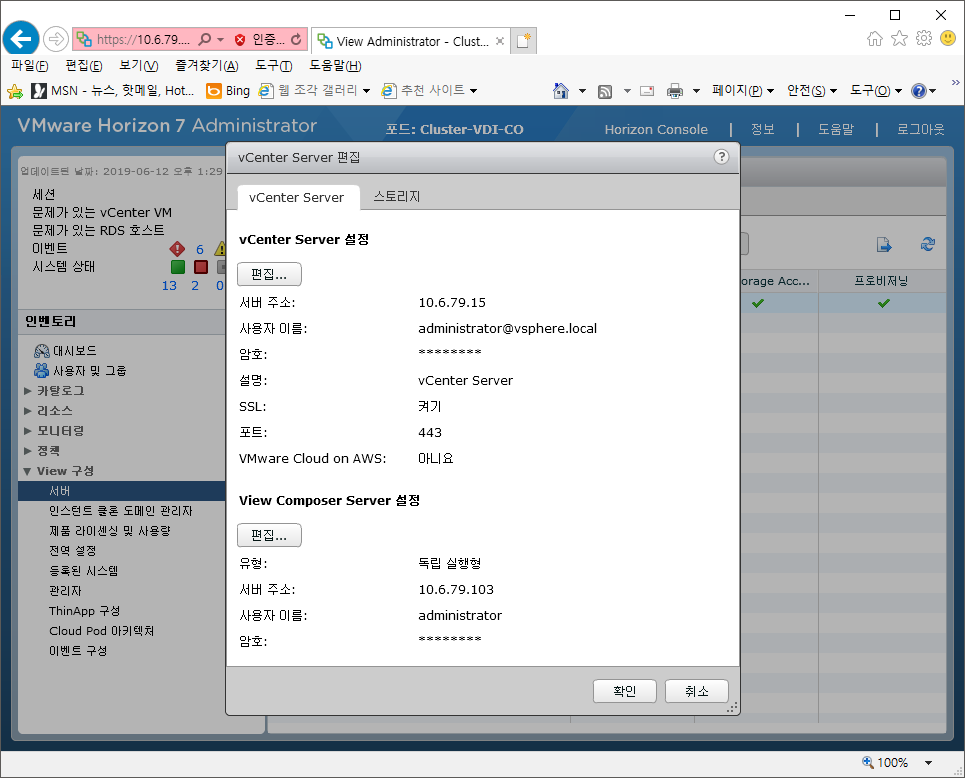This screenshot has height=778, width=965.
Task: Expand the 모니터링 tree node
Action: 28,431
